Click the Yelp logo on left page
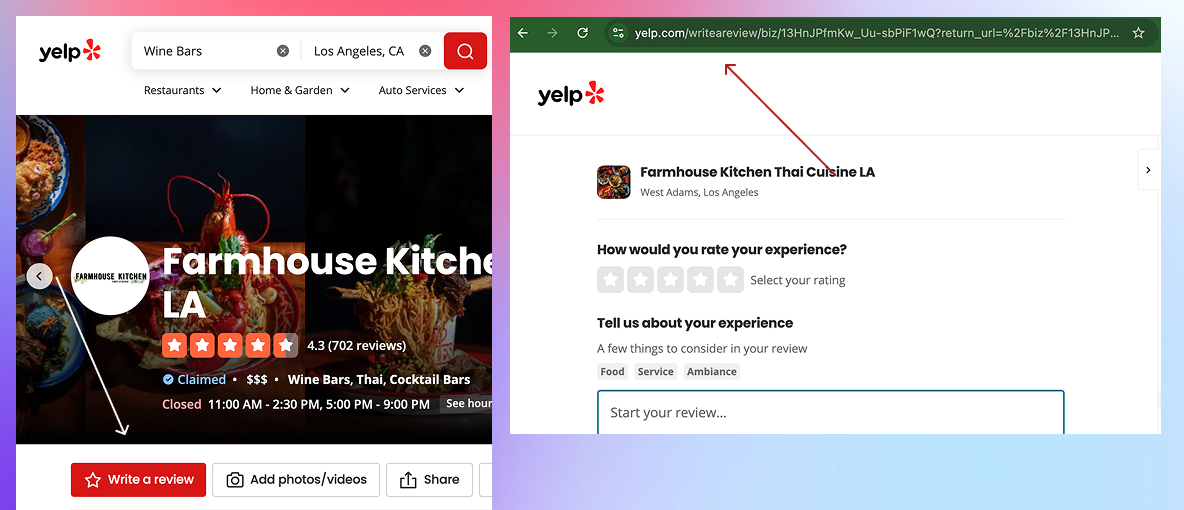Image resolution: width=1184 pixels, height=510 pixels. pyautogui.click(x=71, y=51)
